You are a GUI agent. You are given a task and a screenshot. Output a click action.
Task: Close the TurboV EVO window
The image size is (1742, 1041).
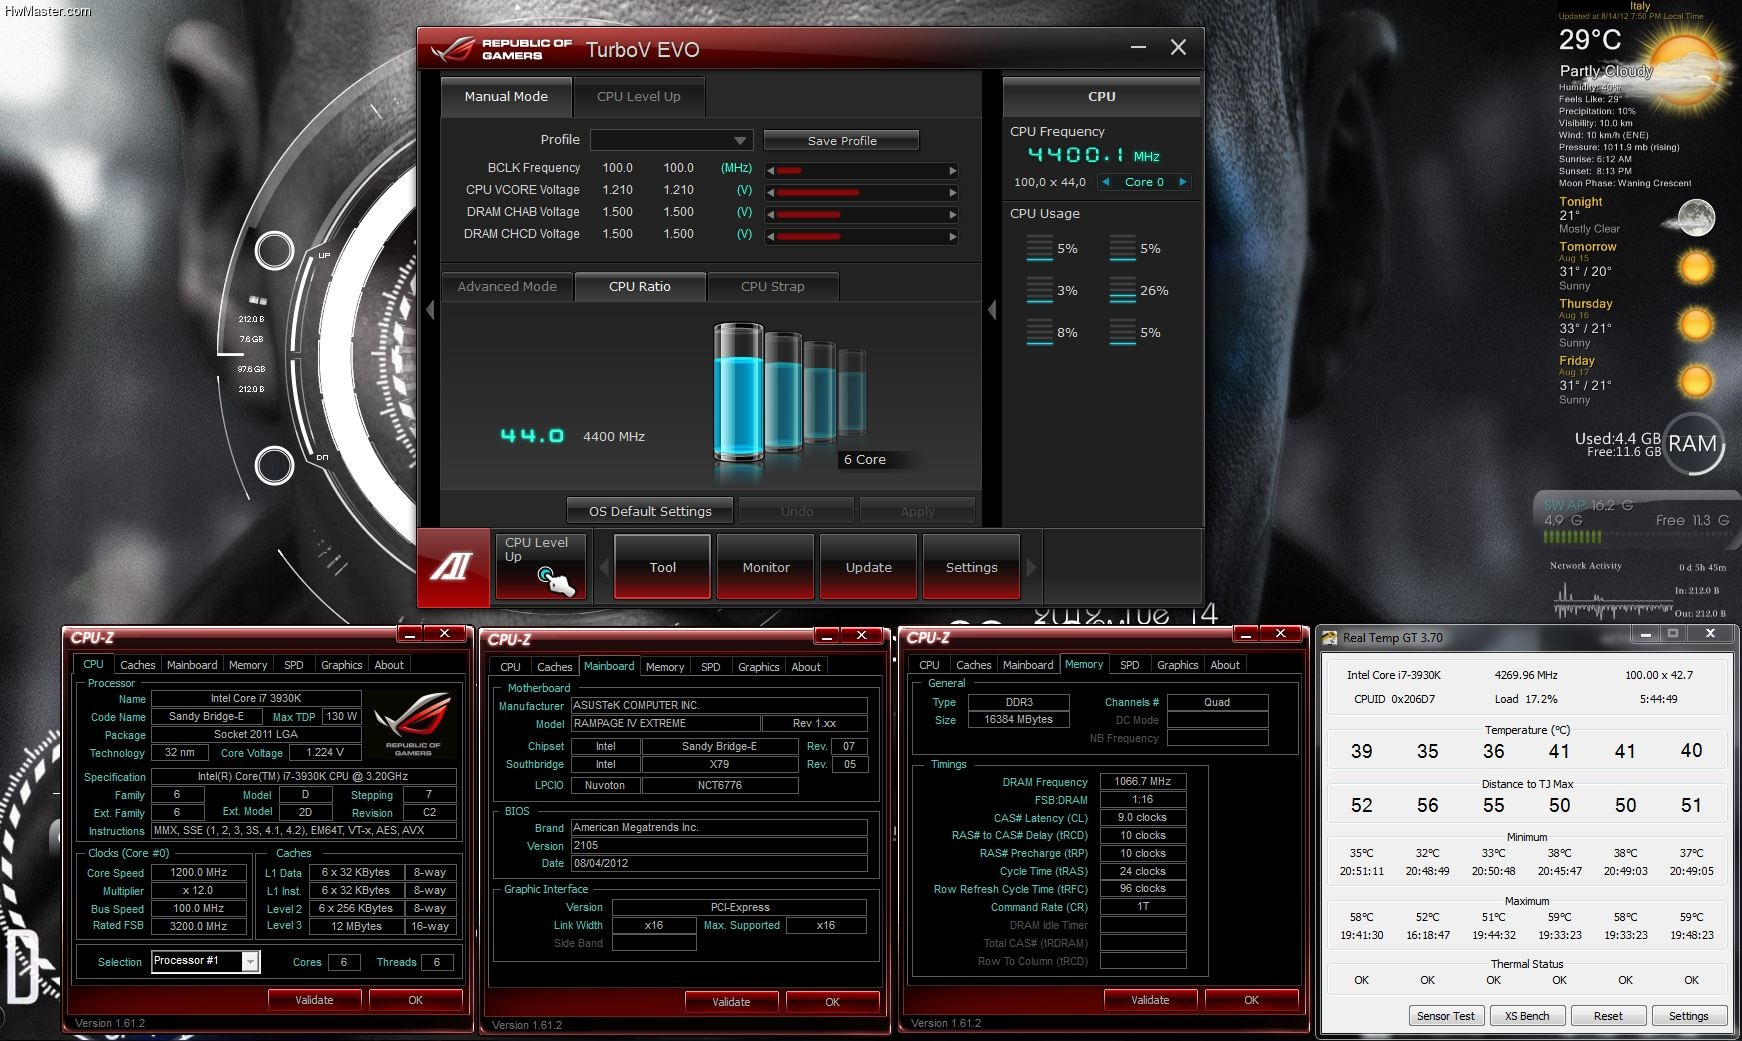tap(1178, 47)
